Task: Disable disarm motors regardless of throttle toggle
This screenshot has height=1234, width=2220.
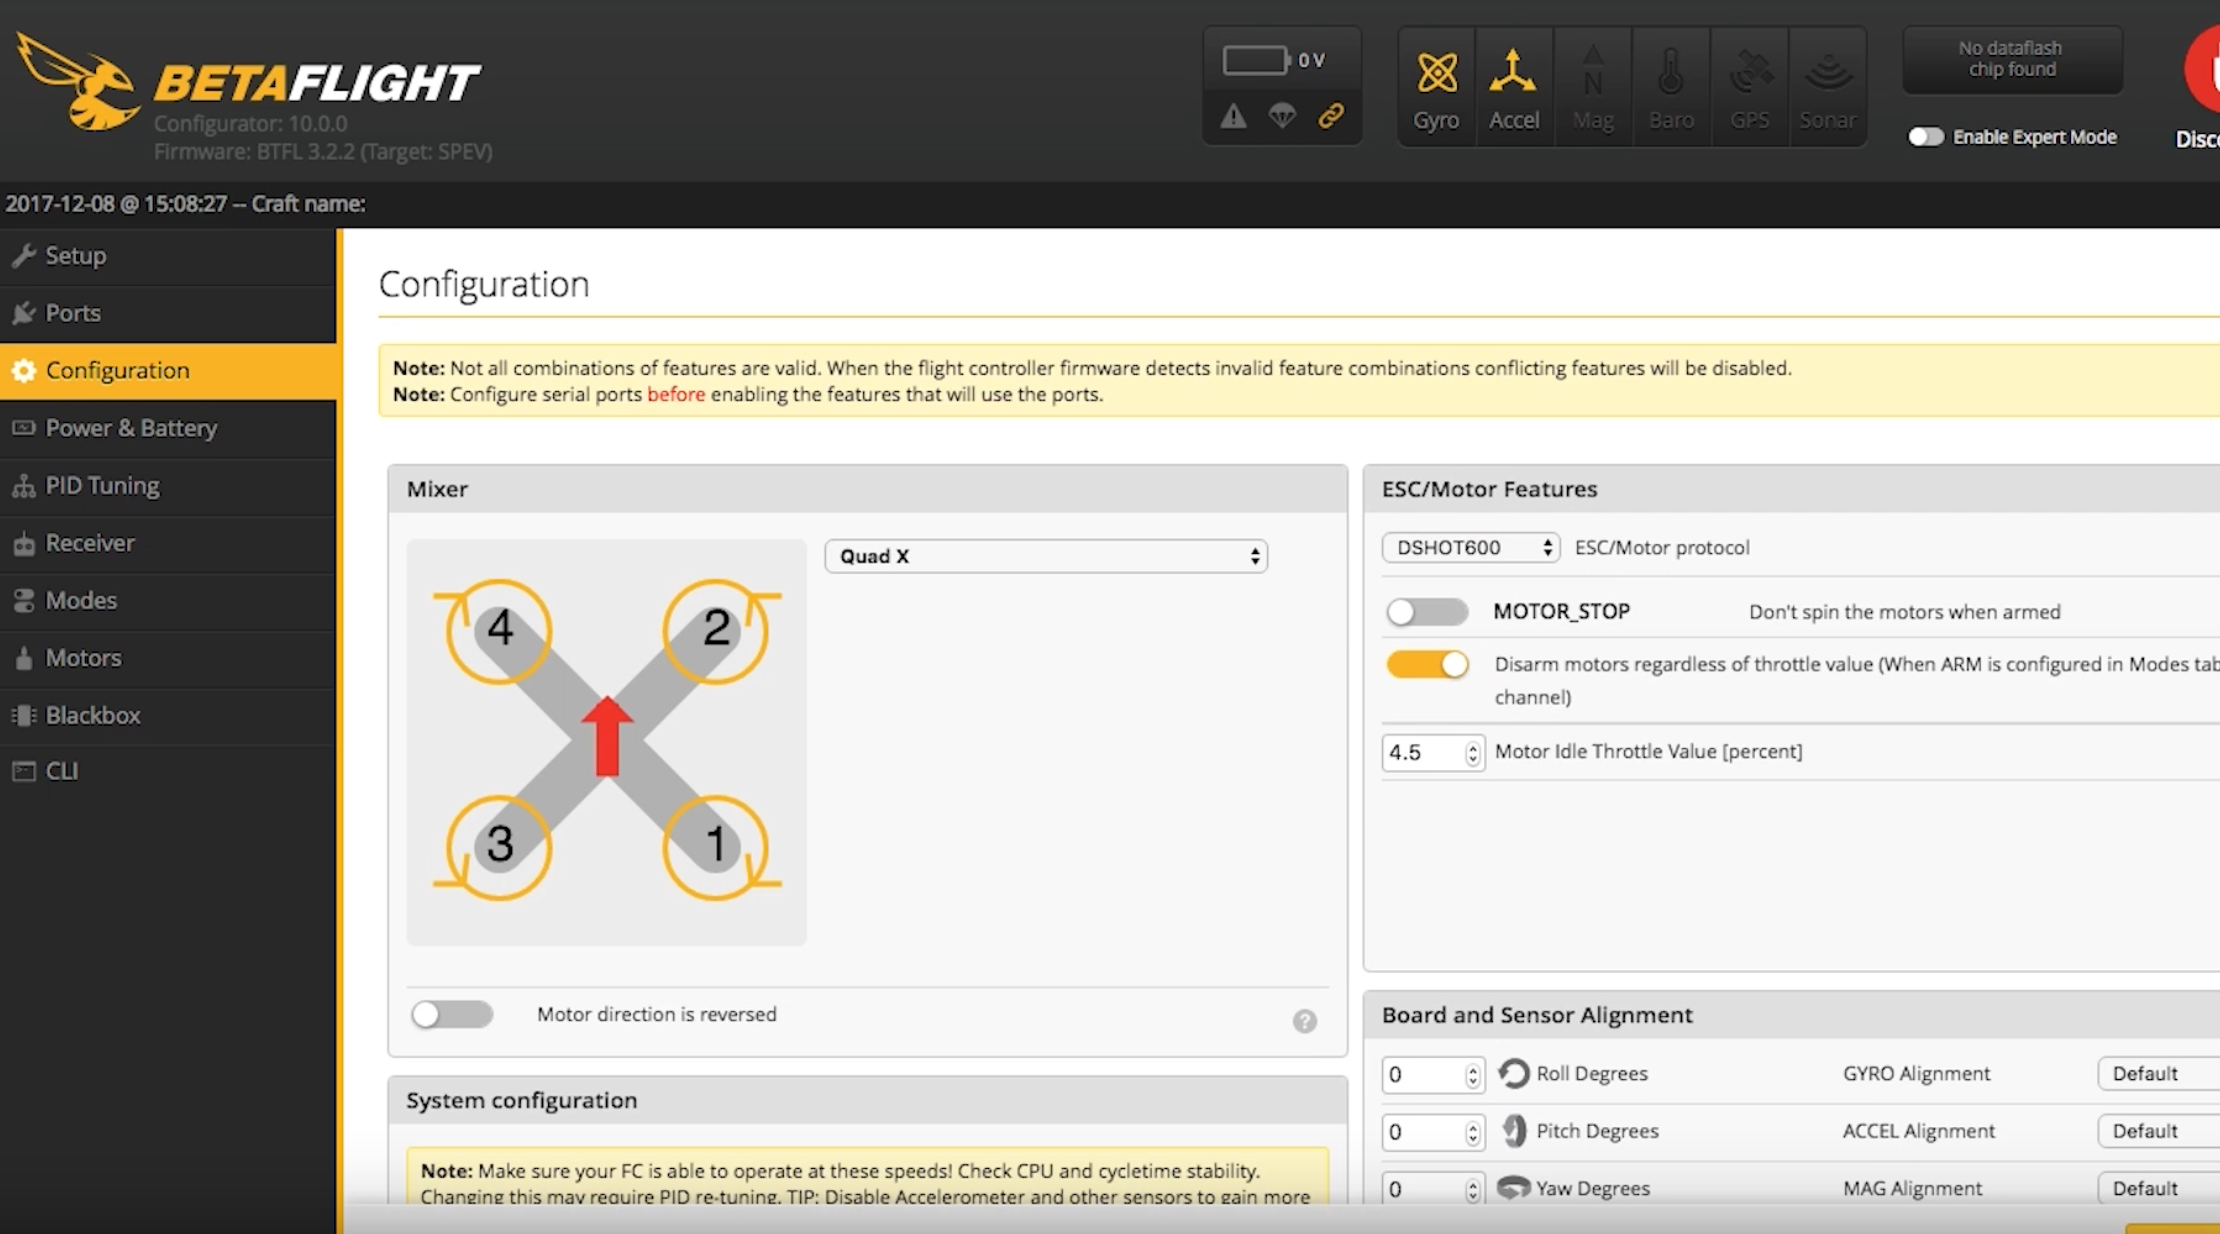Action: point(1426,664)
